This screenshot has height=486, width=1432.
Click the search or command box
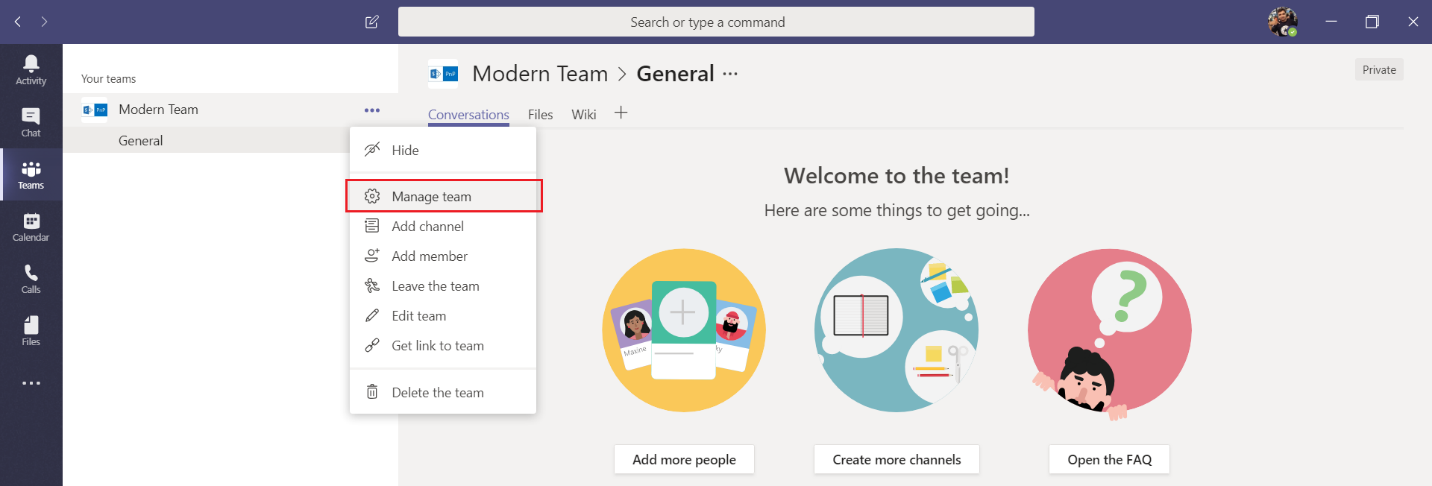(715, 22)
